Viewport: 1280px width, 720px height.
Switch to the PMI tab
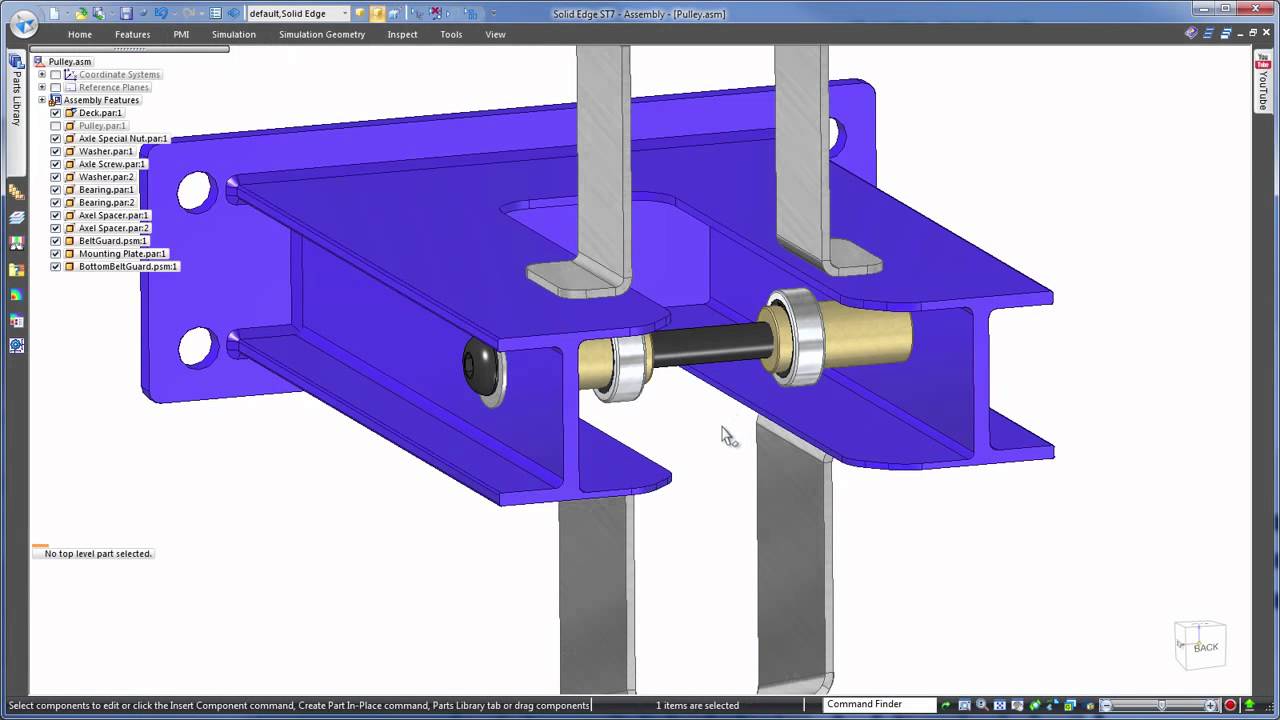[181, 35]
